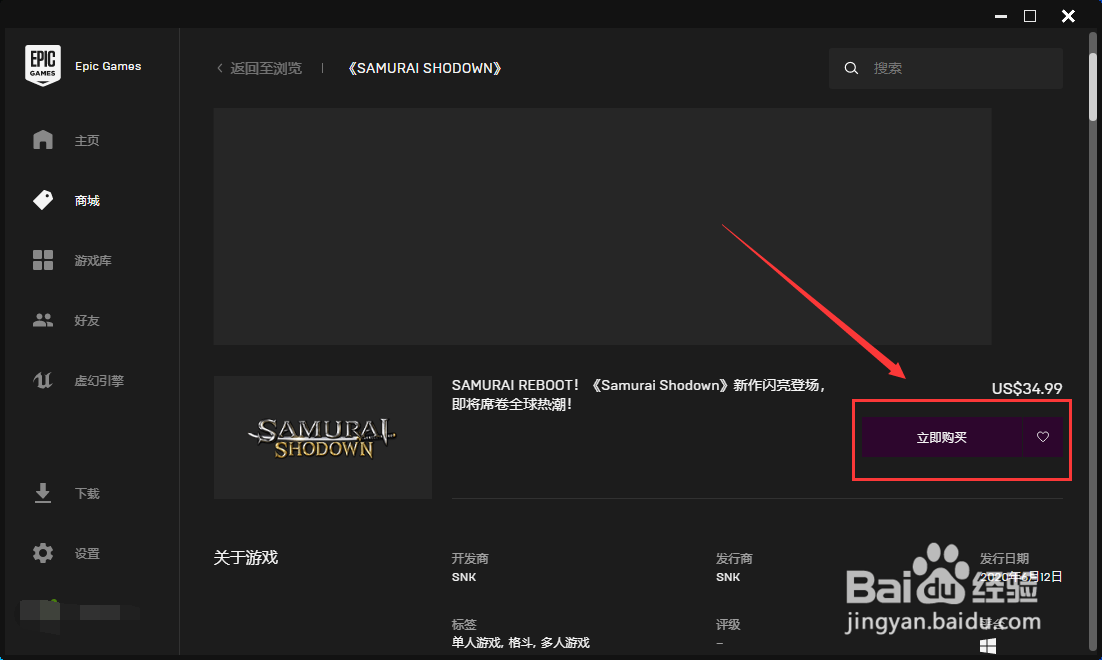This screenshot has width=1102, height=660.
Task: Click the large game media banner
Action: pyautogui.click(x=602, y=226)
